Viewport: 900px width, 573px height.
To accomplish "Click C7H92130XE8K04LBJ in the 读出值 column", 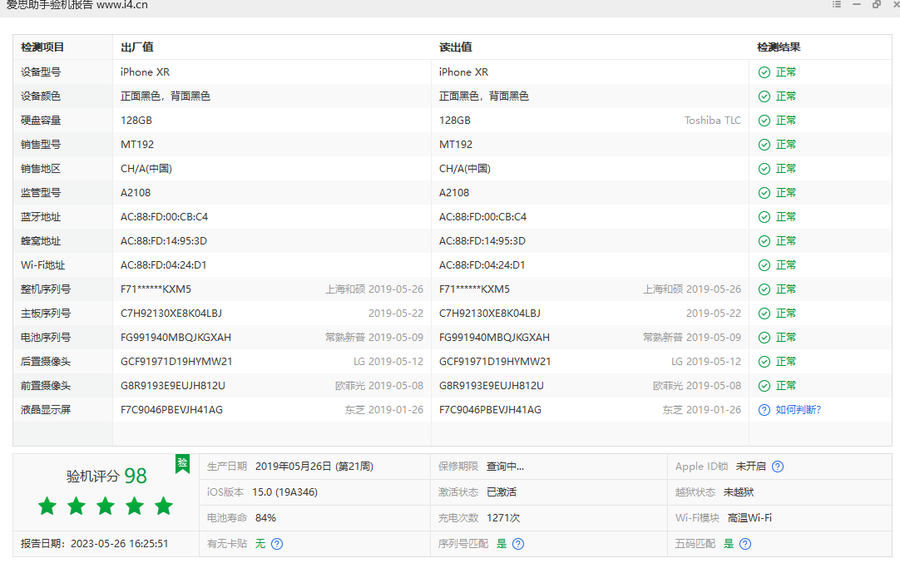I will point(490,313).
